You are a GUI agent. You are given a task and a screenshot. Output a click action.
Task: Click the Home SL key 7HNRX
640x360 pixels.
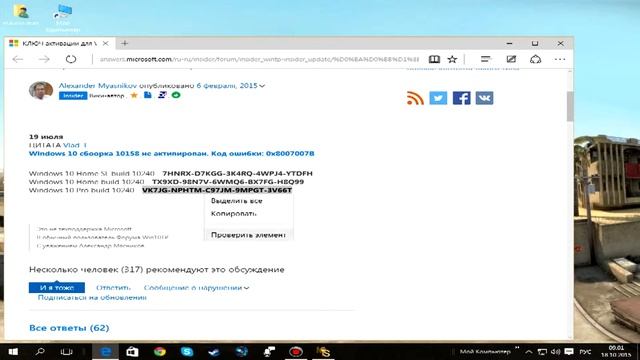[x=237, y=173]
